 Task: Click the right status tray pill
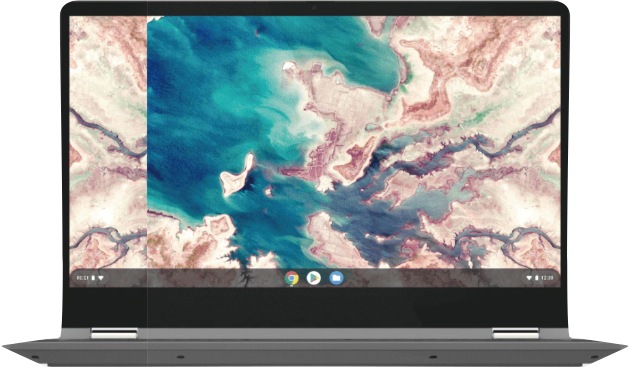540,278
